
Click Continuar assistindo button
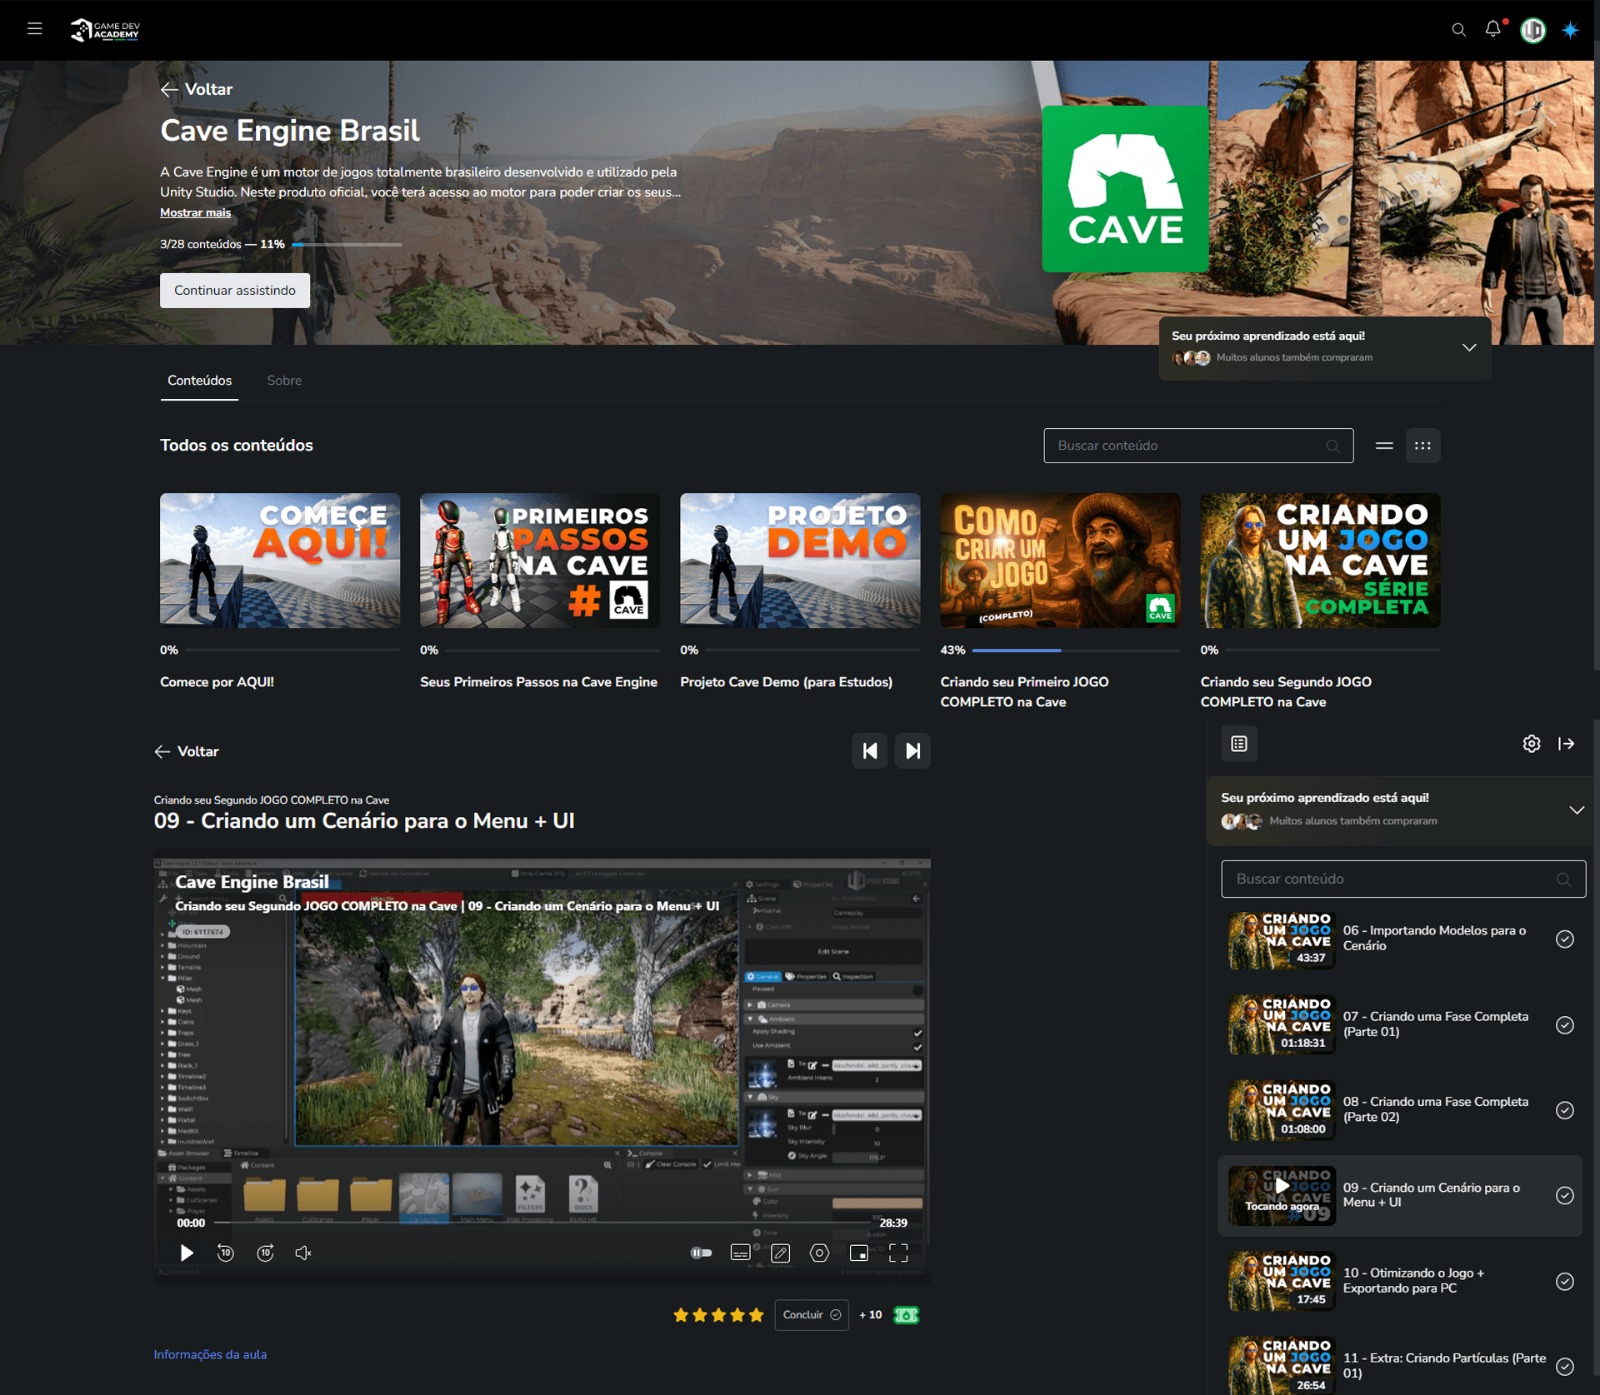(235, 290)
